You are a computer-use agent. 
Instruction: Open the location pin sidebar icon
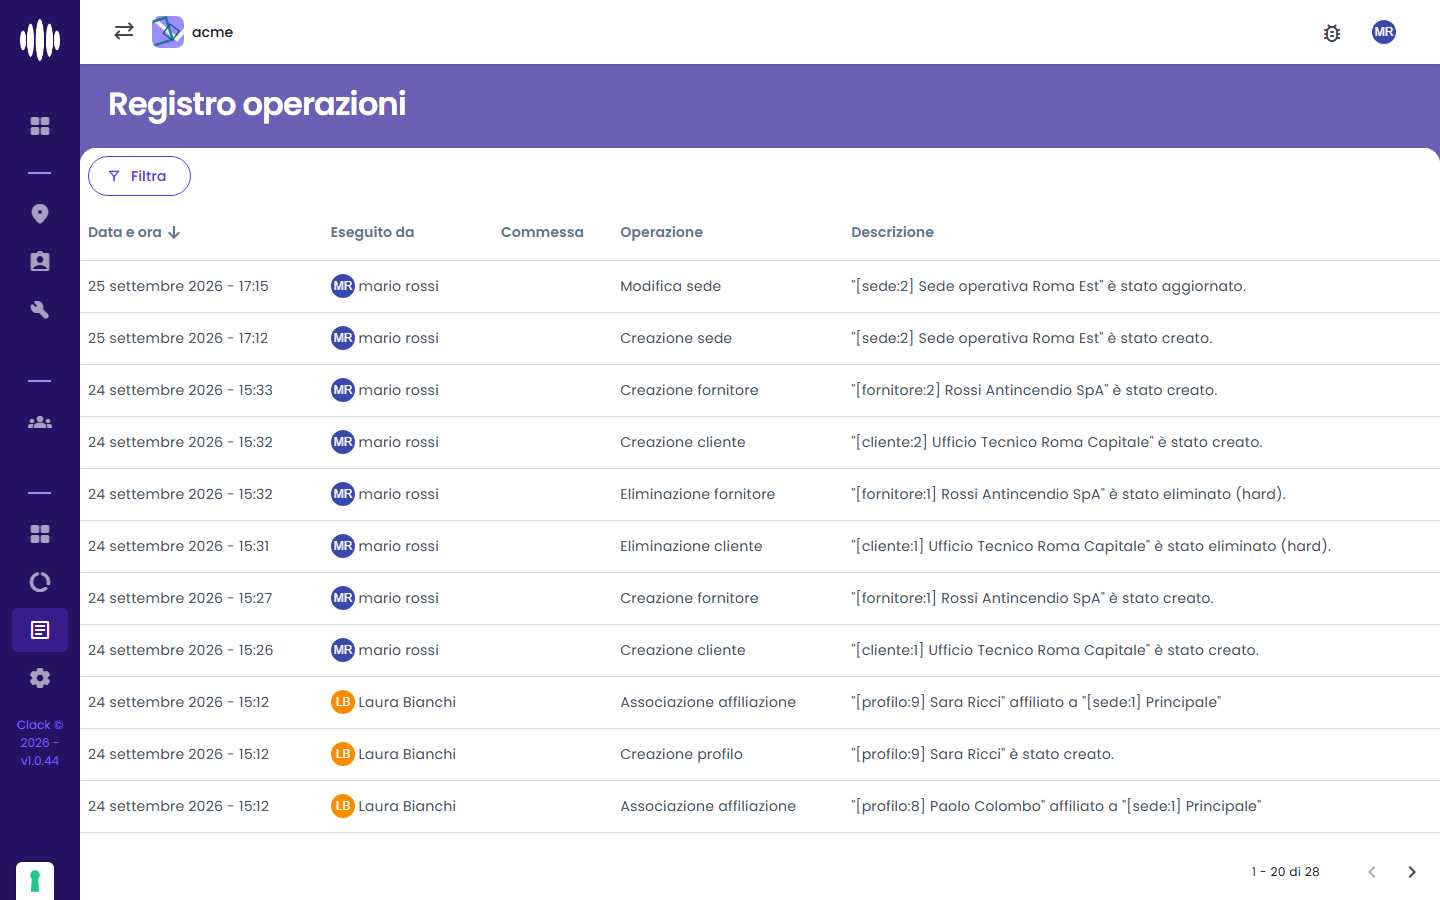[40, 214]
